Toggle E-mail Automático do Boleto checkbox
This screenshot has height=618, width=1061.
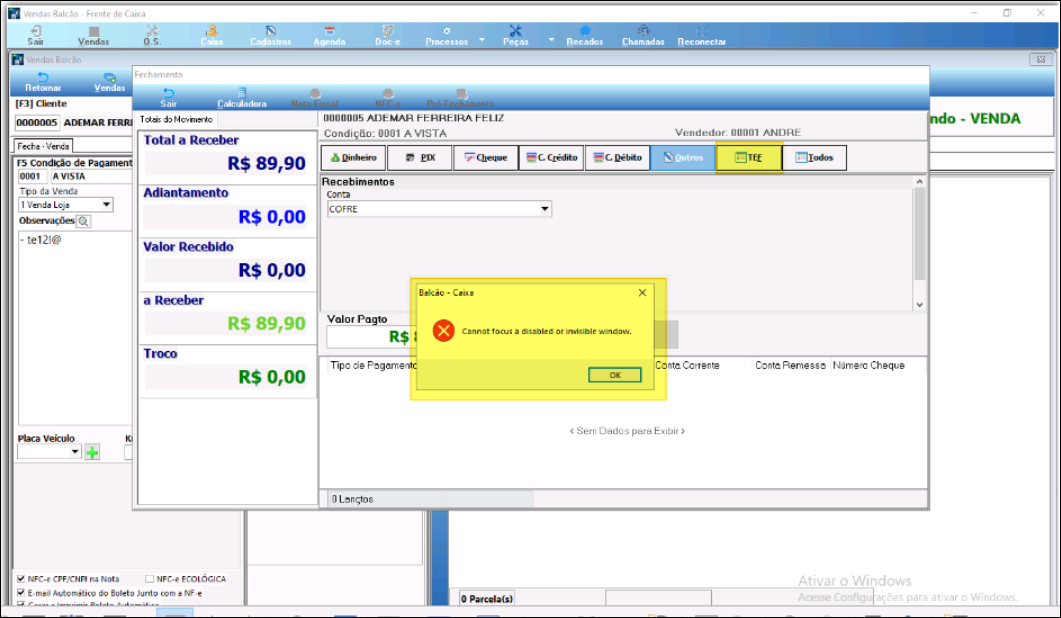pyautogui.click(x=22, y=593)
